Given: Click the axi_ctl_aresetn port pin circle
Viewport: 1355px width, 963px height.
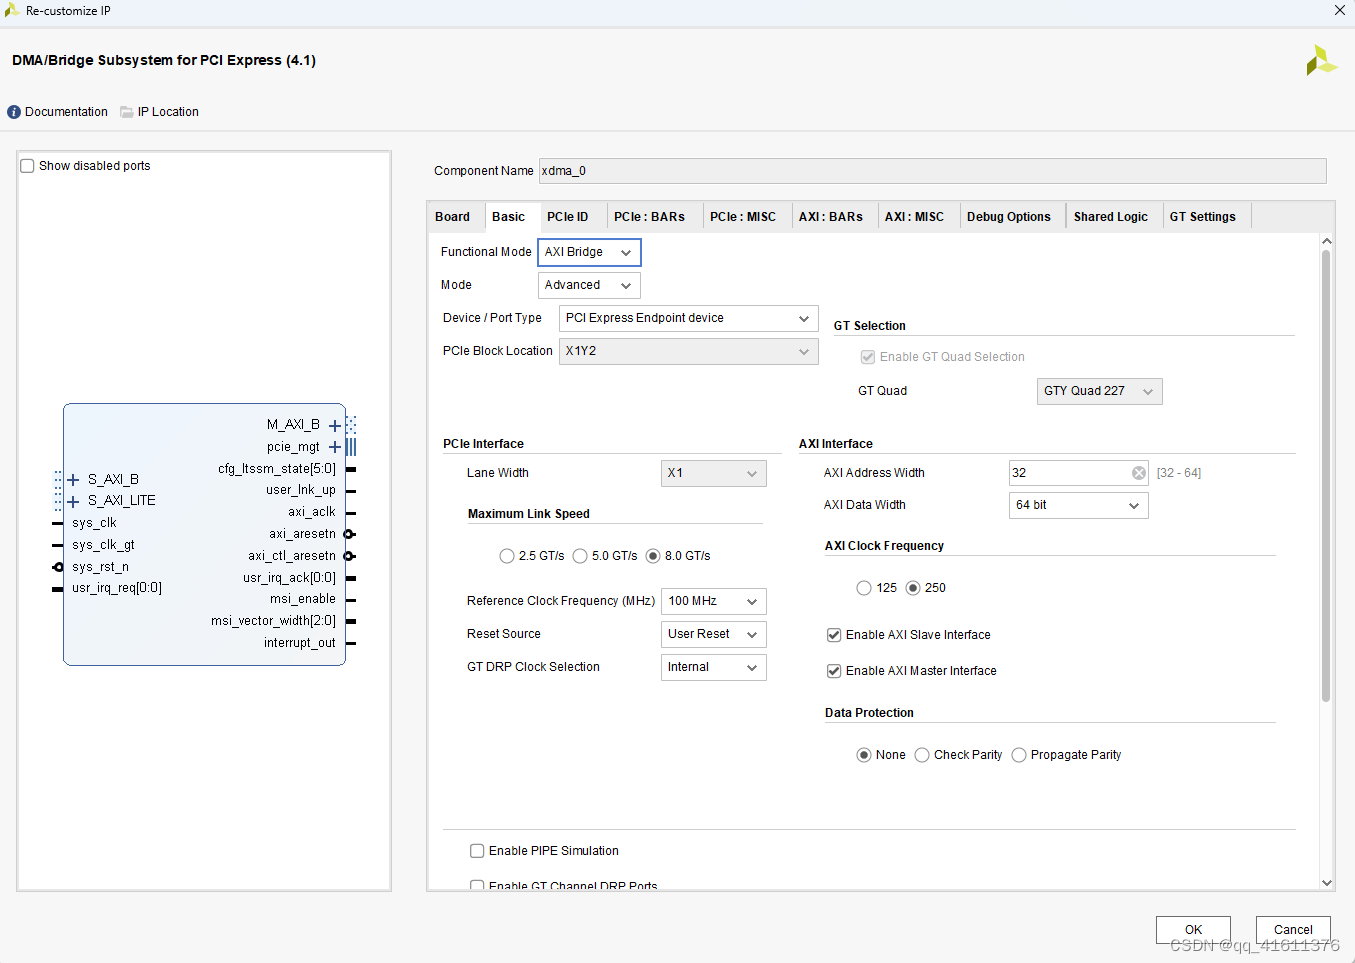Looking at the screenshot, I should [349, 556].
